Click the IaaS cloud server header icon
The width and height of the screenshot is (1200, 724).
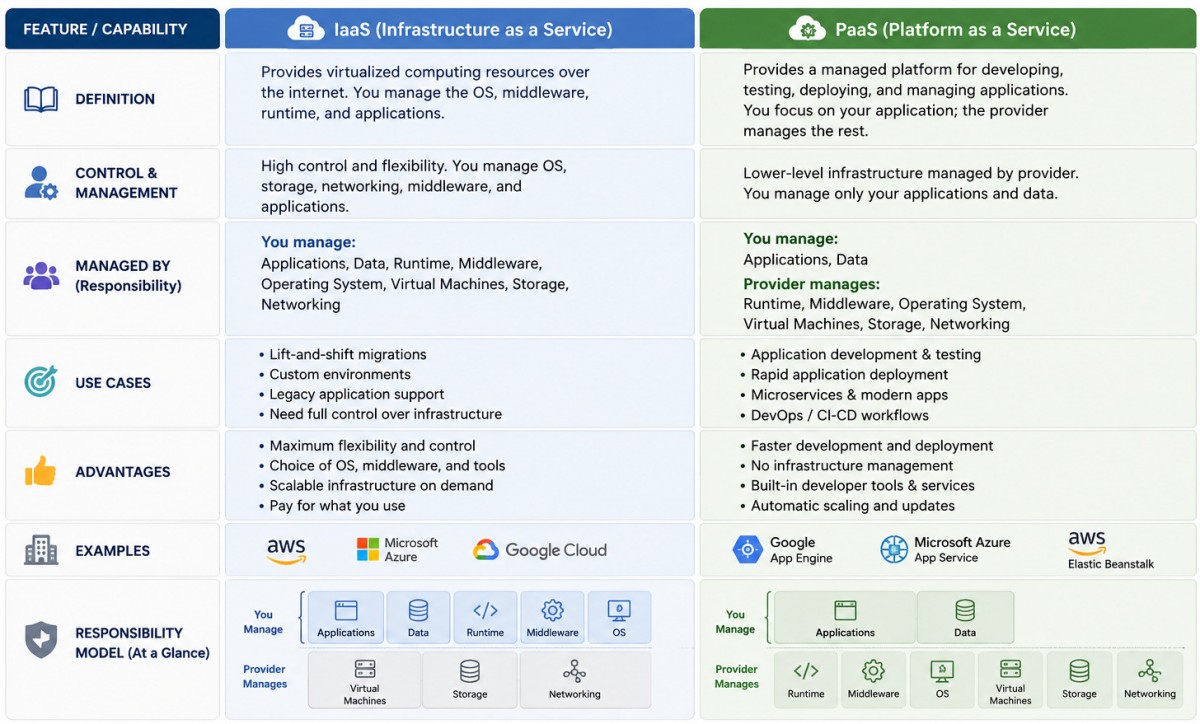click(306, 29)
